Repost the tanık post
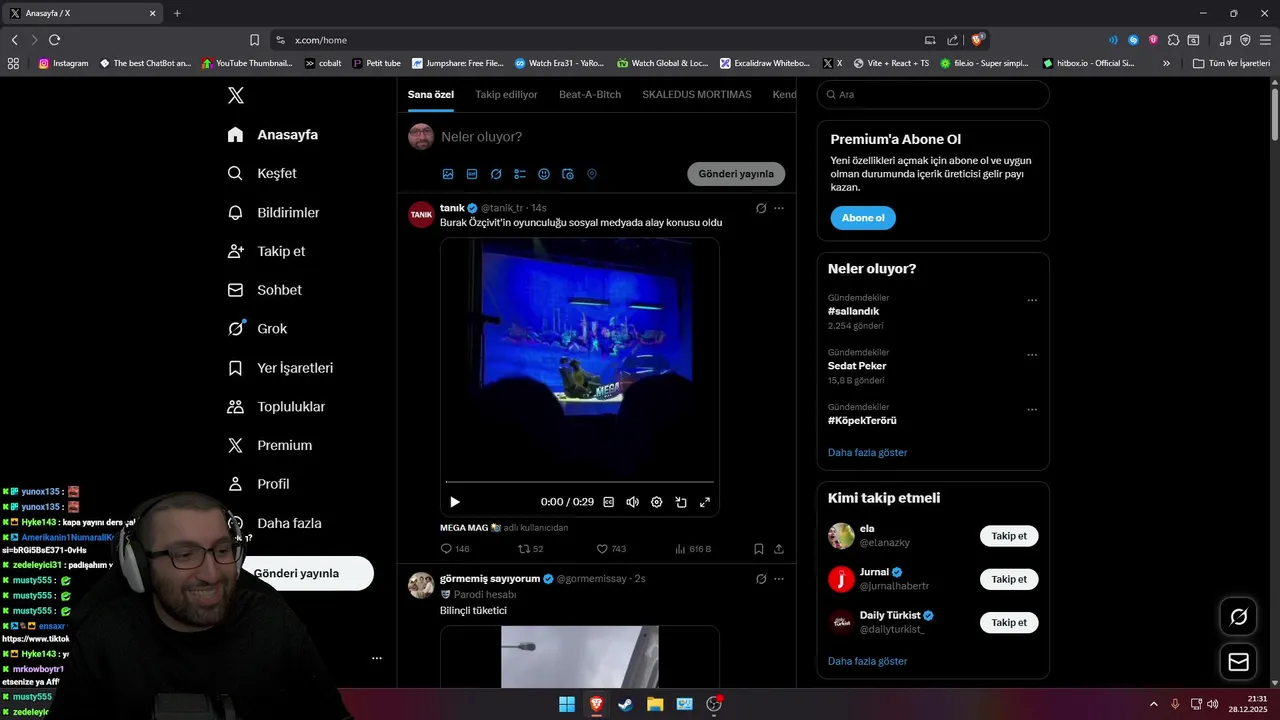 pyautogui.click(x=530, y=549)
